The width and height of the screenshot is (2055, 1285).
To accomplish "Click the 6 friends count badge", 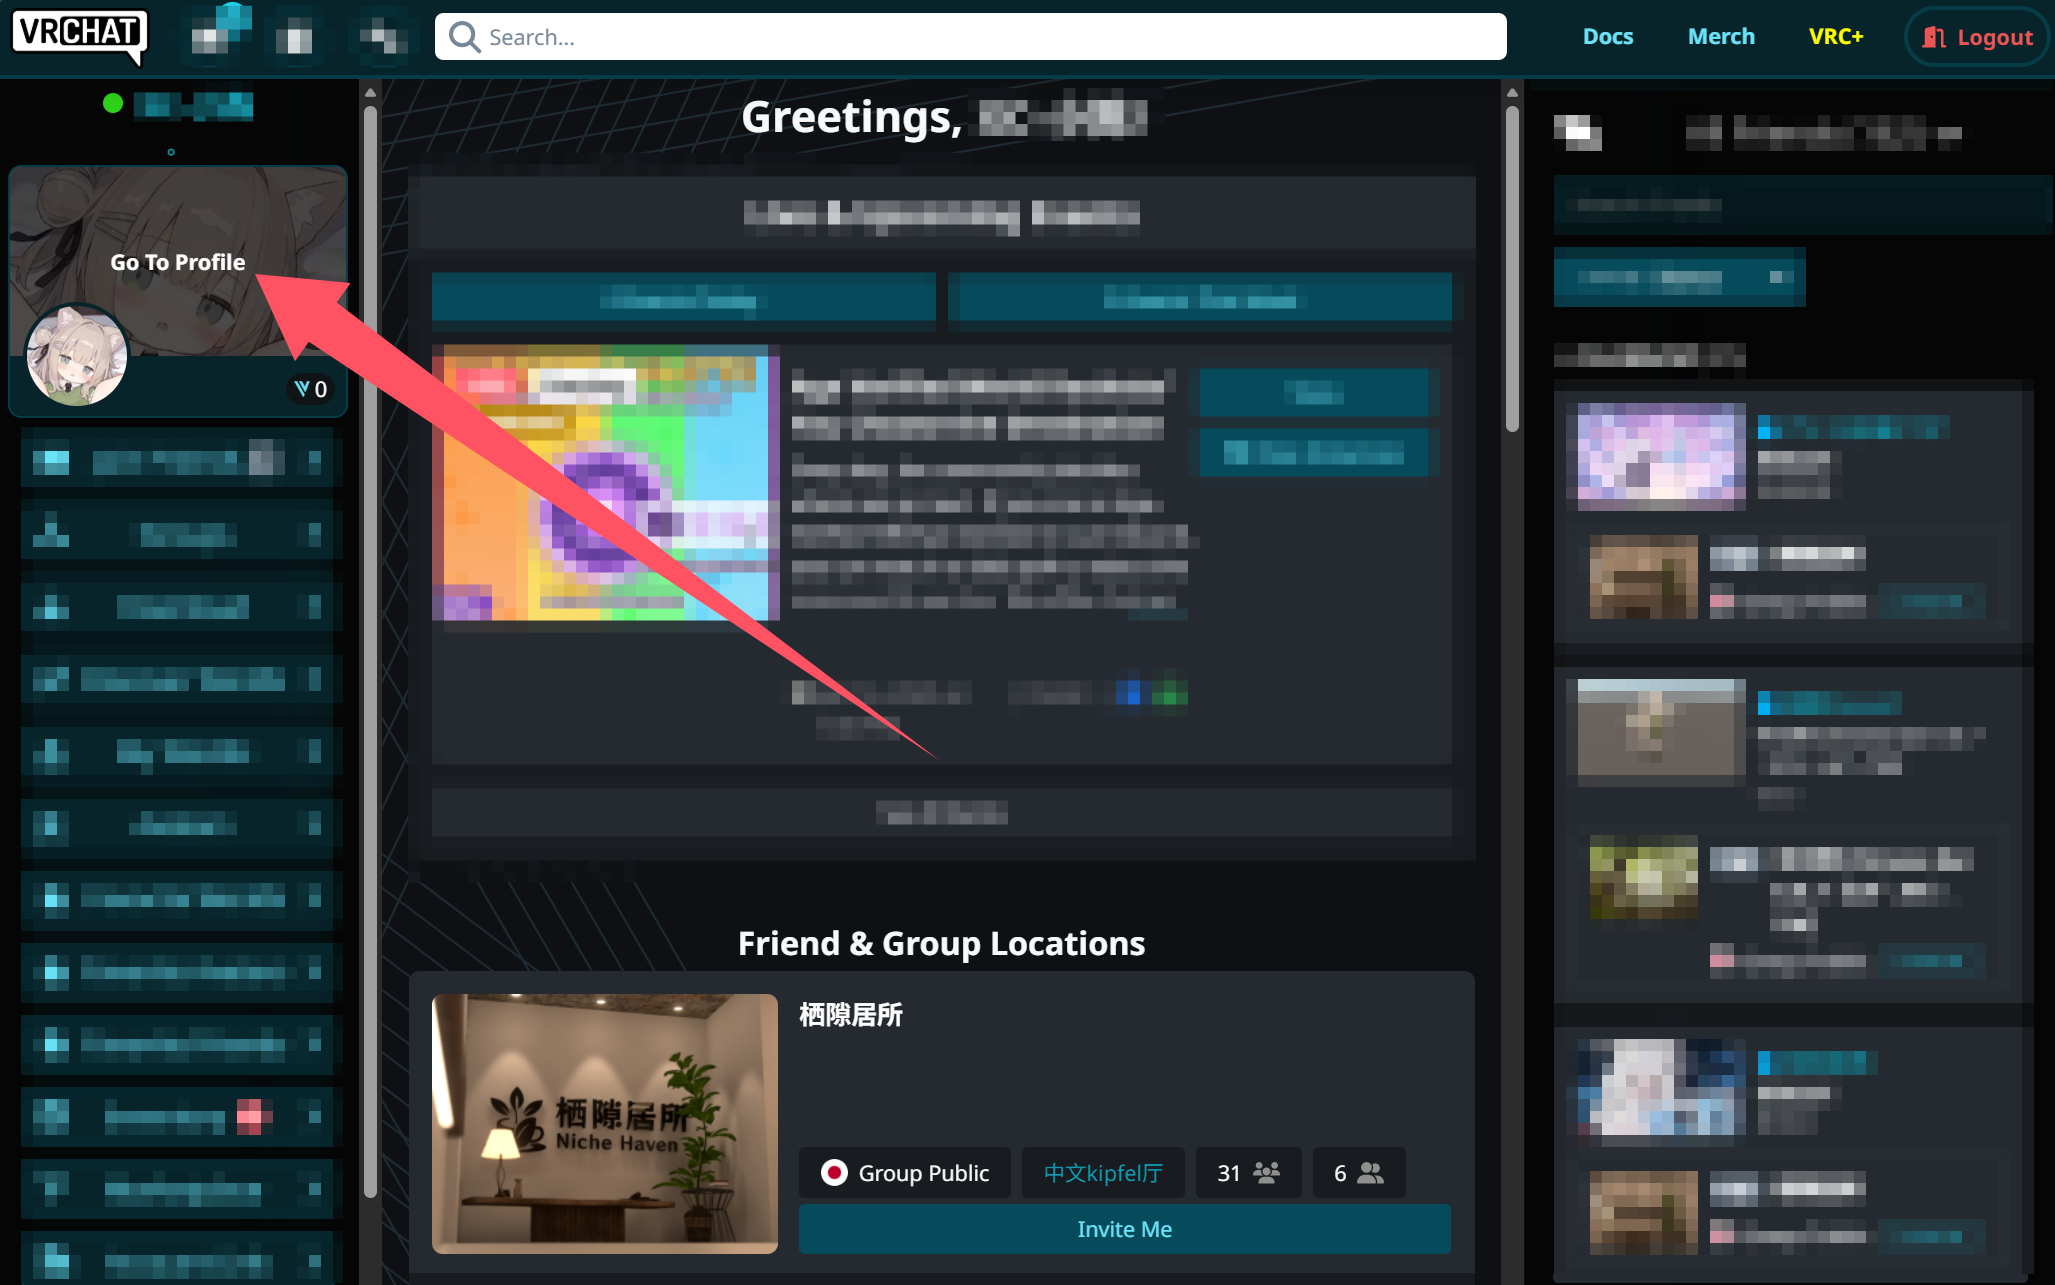I will (x=1359, y=1173).
